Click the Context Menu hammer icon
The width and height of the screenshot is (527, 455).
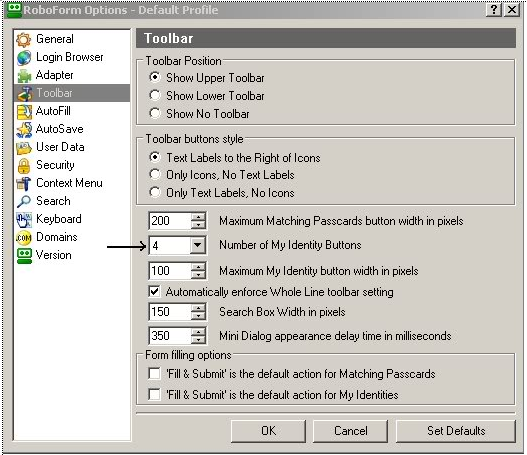point(24,184)
